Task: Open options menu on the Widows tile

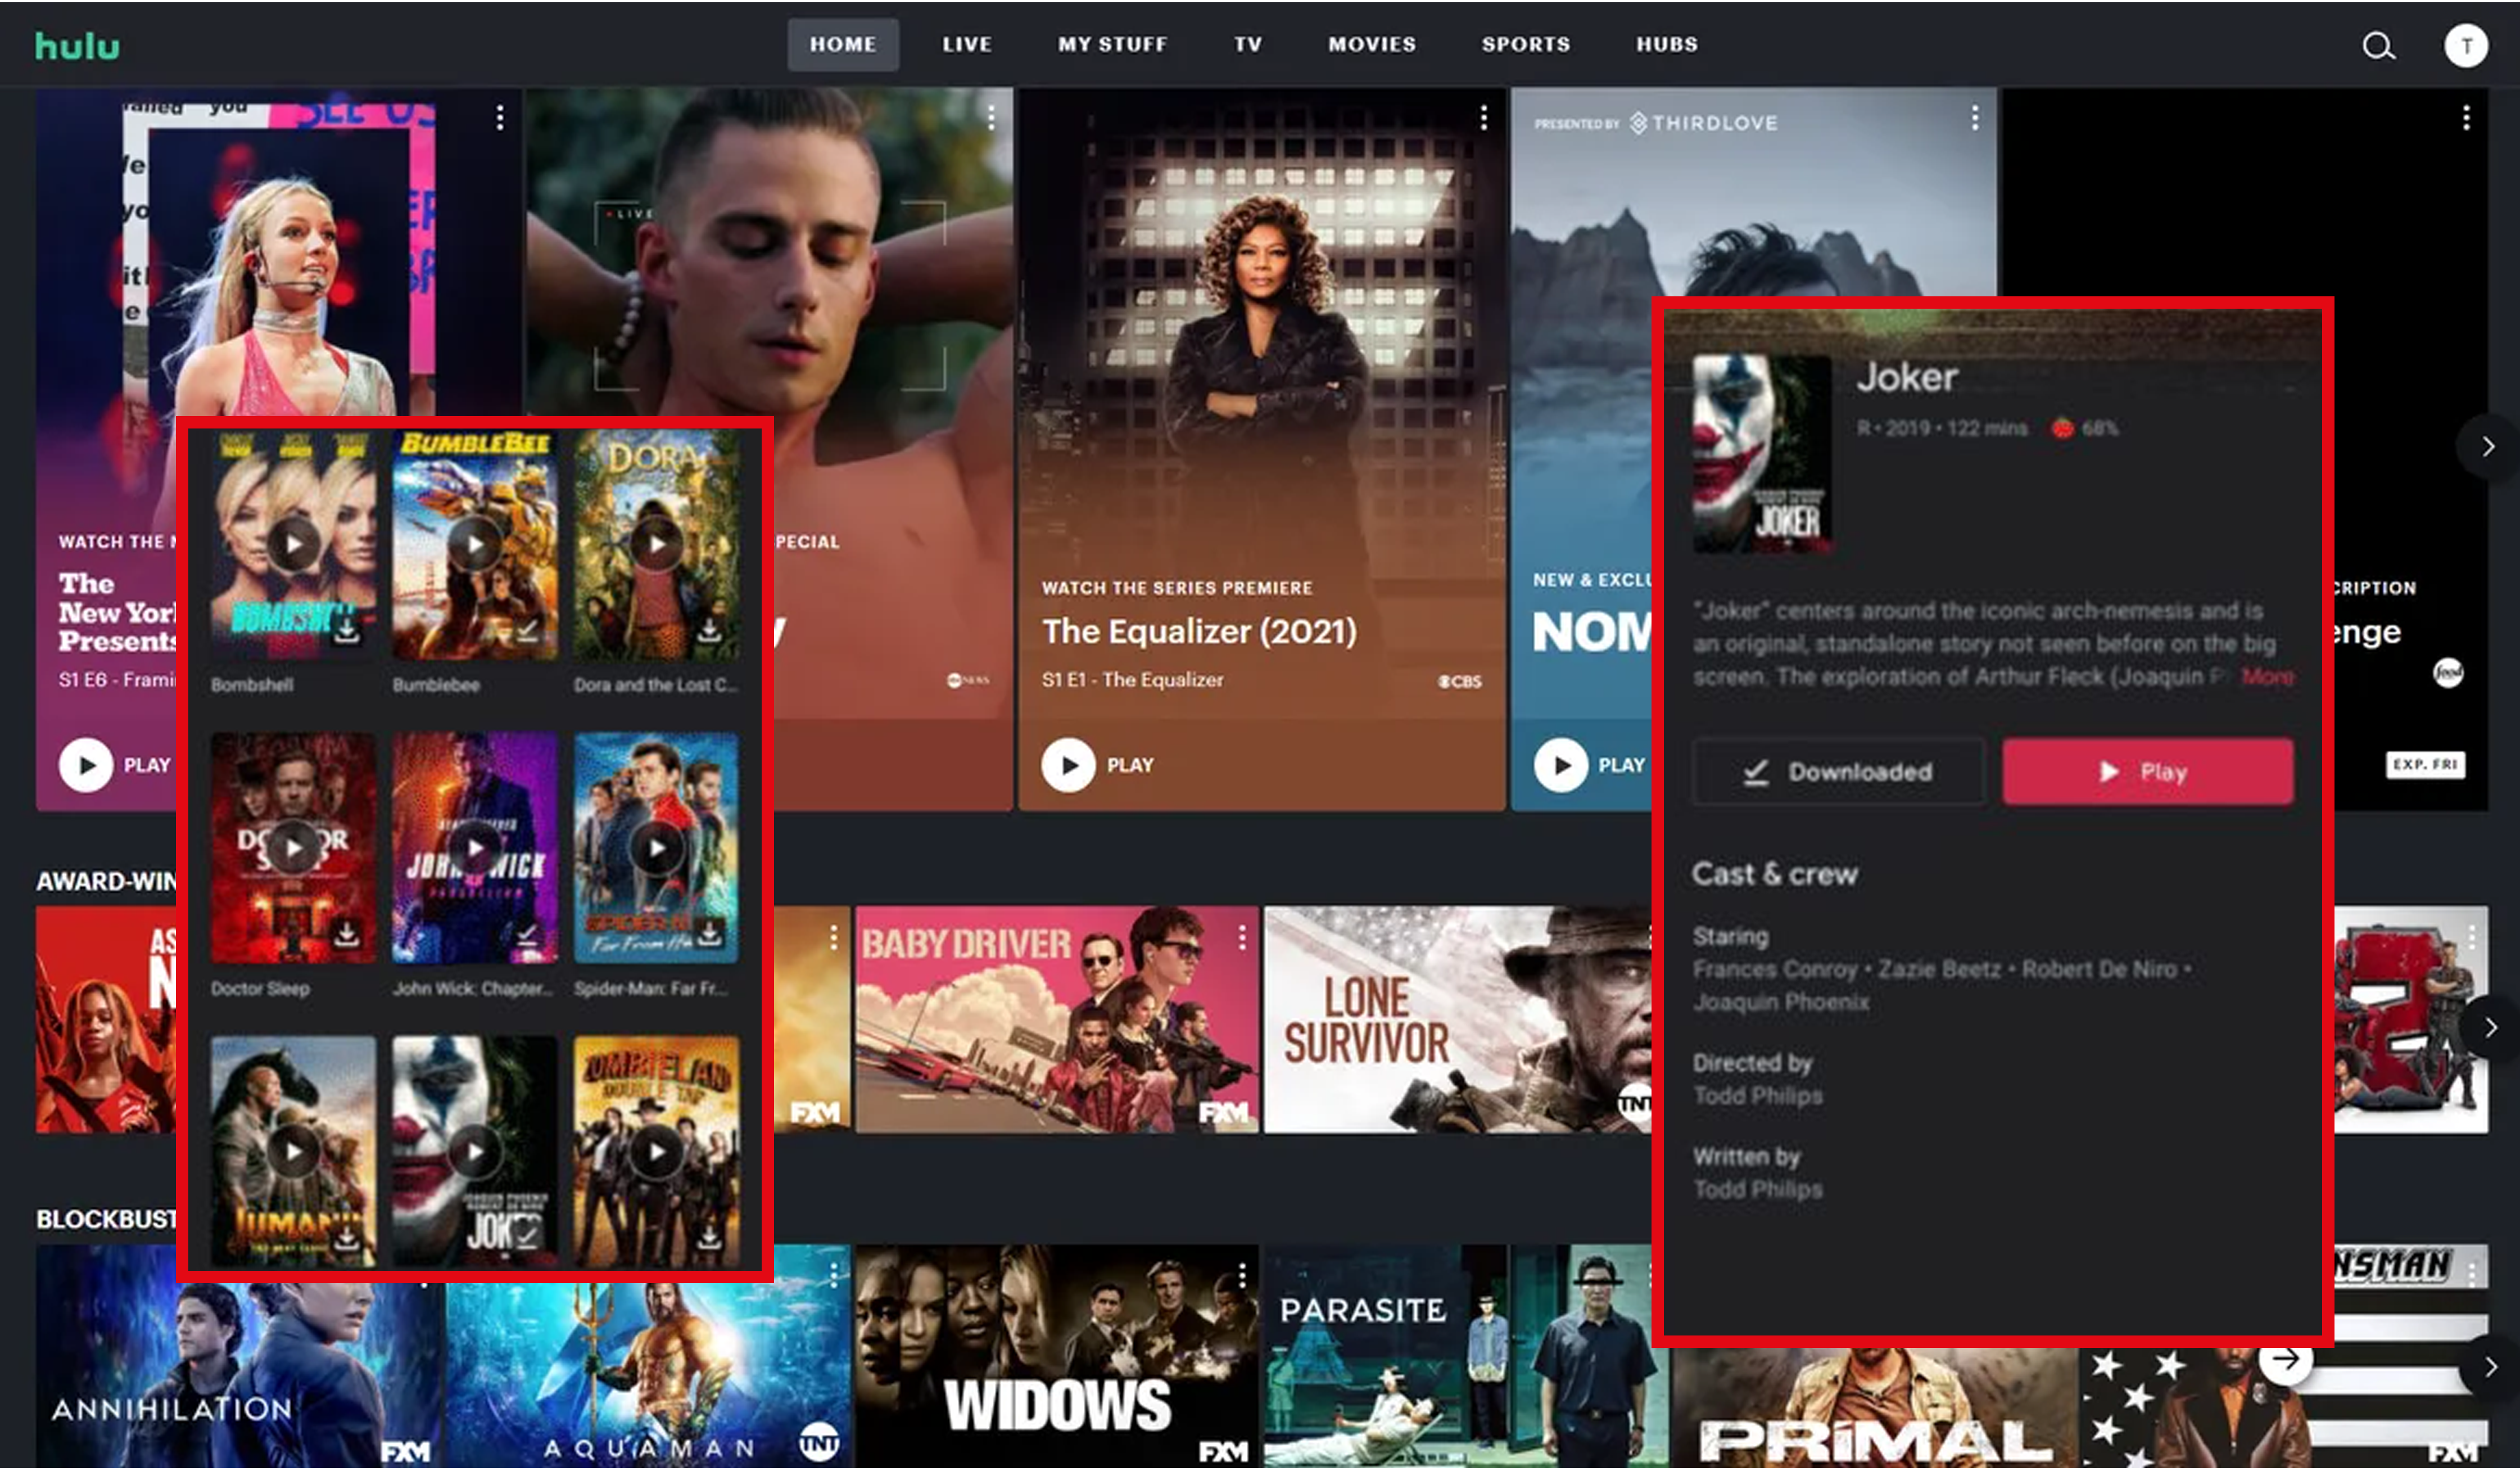Action: [1241, 1275]
